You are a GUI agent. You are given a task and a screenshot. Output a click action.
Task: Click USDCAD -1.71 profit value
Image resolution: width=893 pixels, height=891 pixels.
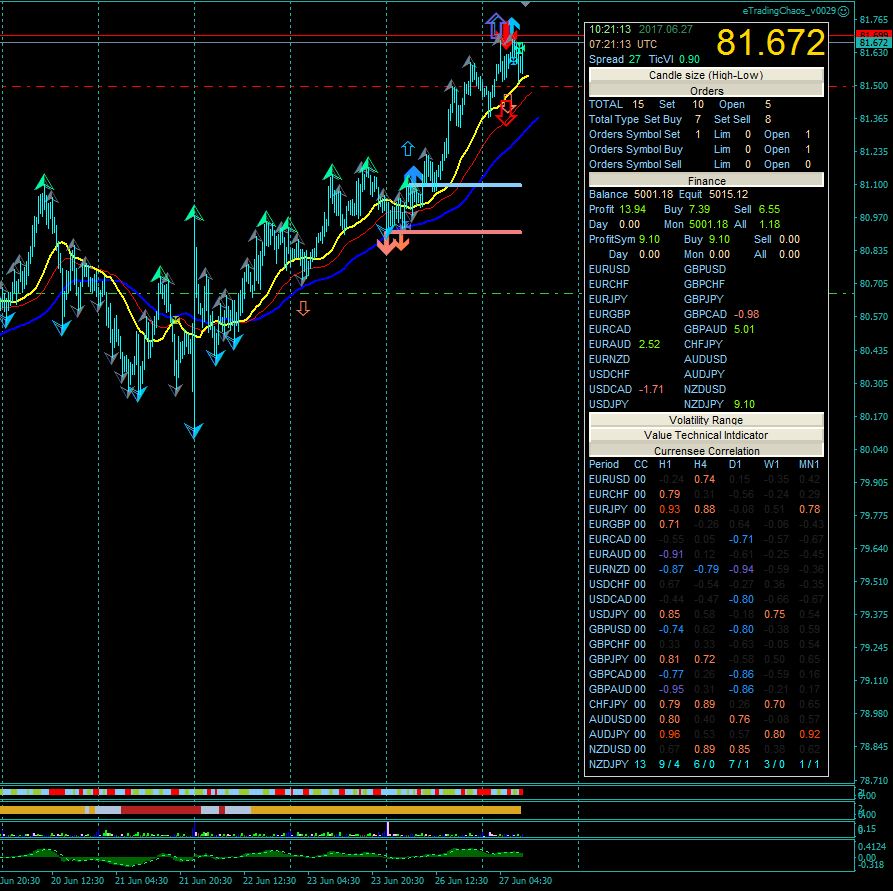point(651,389)
